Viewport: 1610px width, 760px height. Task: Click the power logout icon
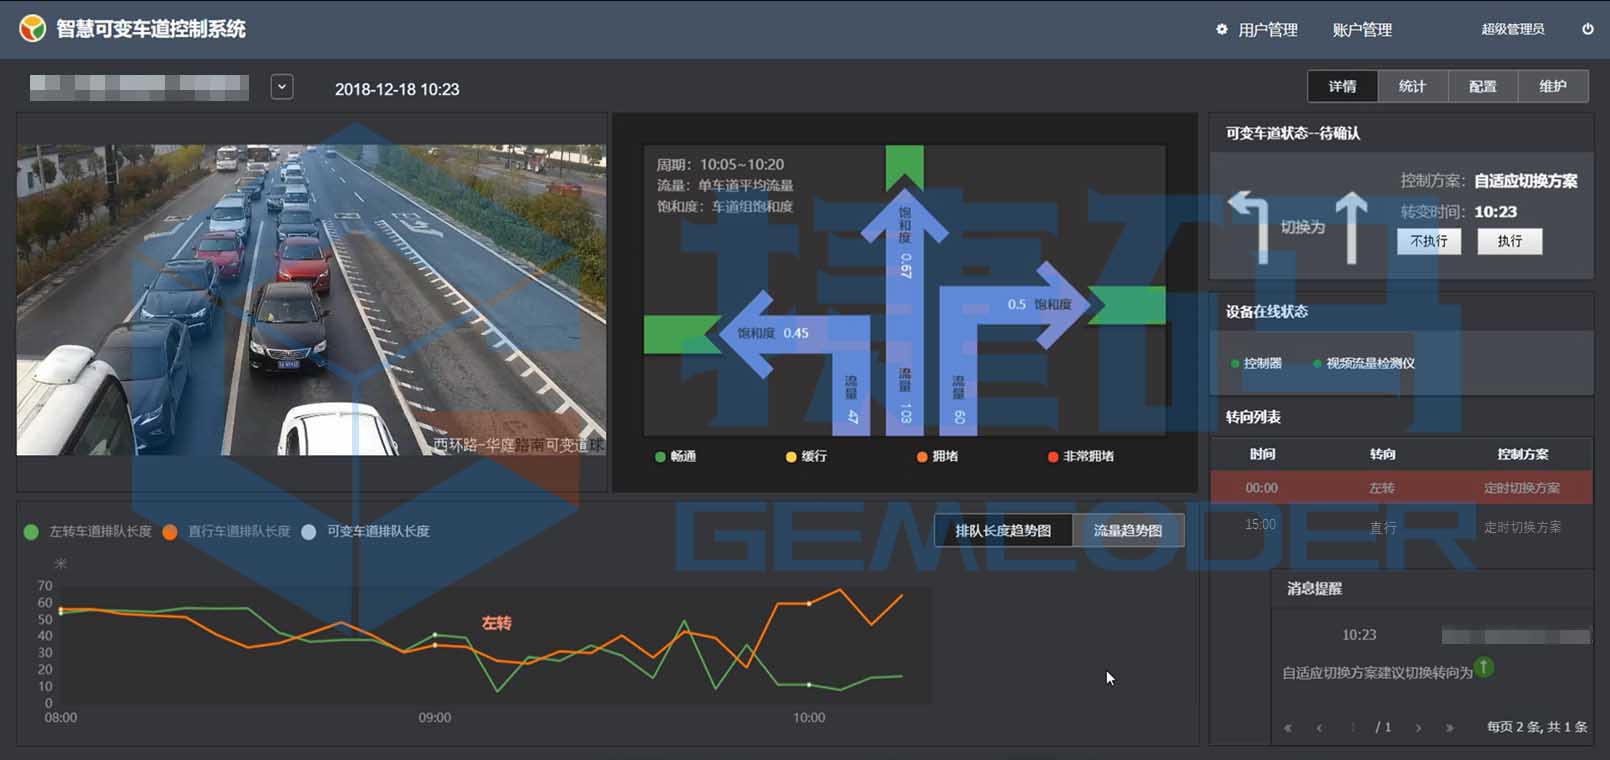coord(1588,29)
